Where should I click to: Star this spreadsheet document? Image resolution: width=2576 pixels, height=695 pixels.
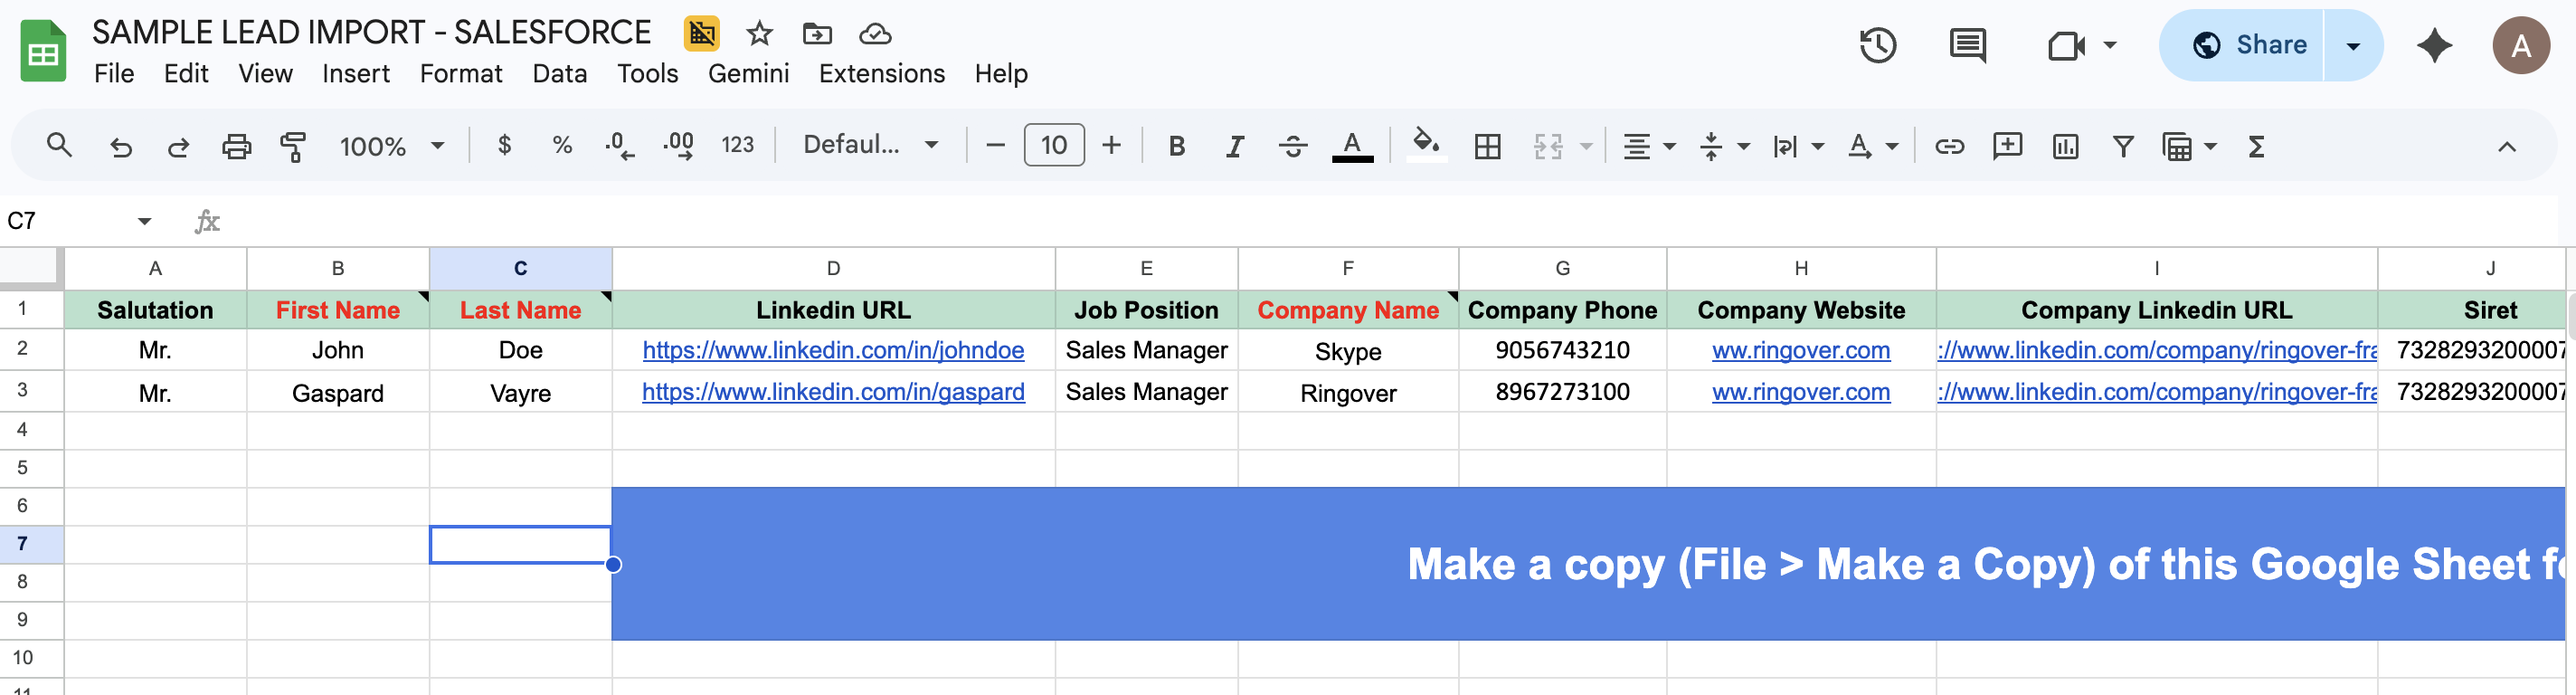759,34
